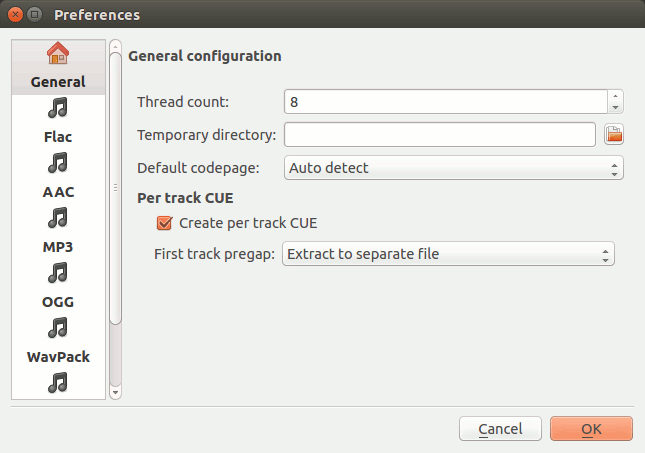Open the WavPack settings page
645x453 pixels.
[58, 356]
